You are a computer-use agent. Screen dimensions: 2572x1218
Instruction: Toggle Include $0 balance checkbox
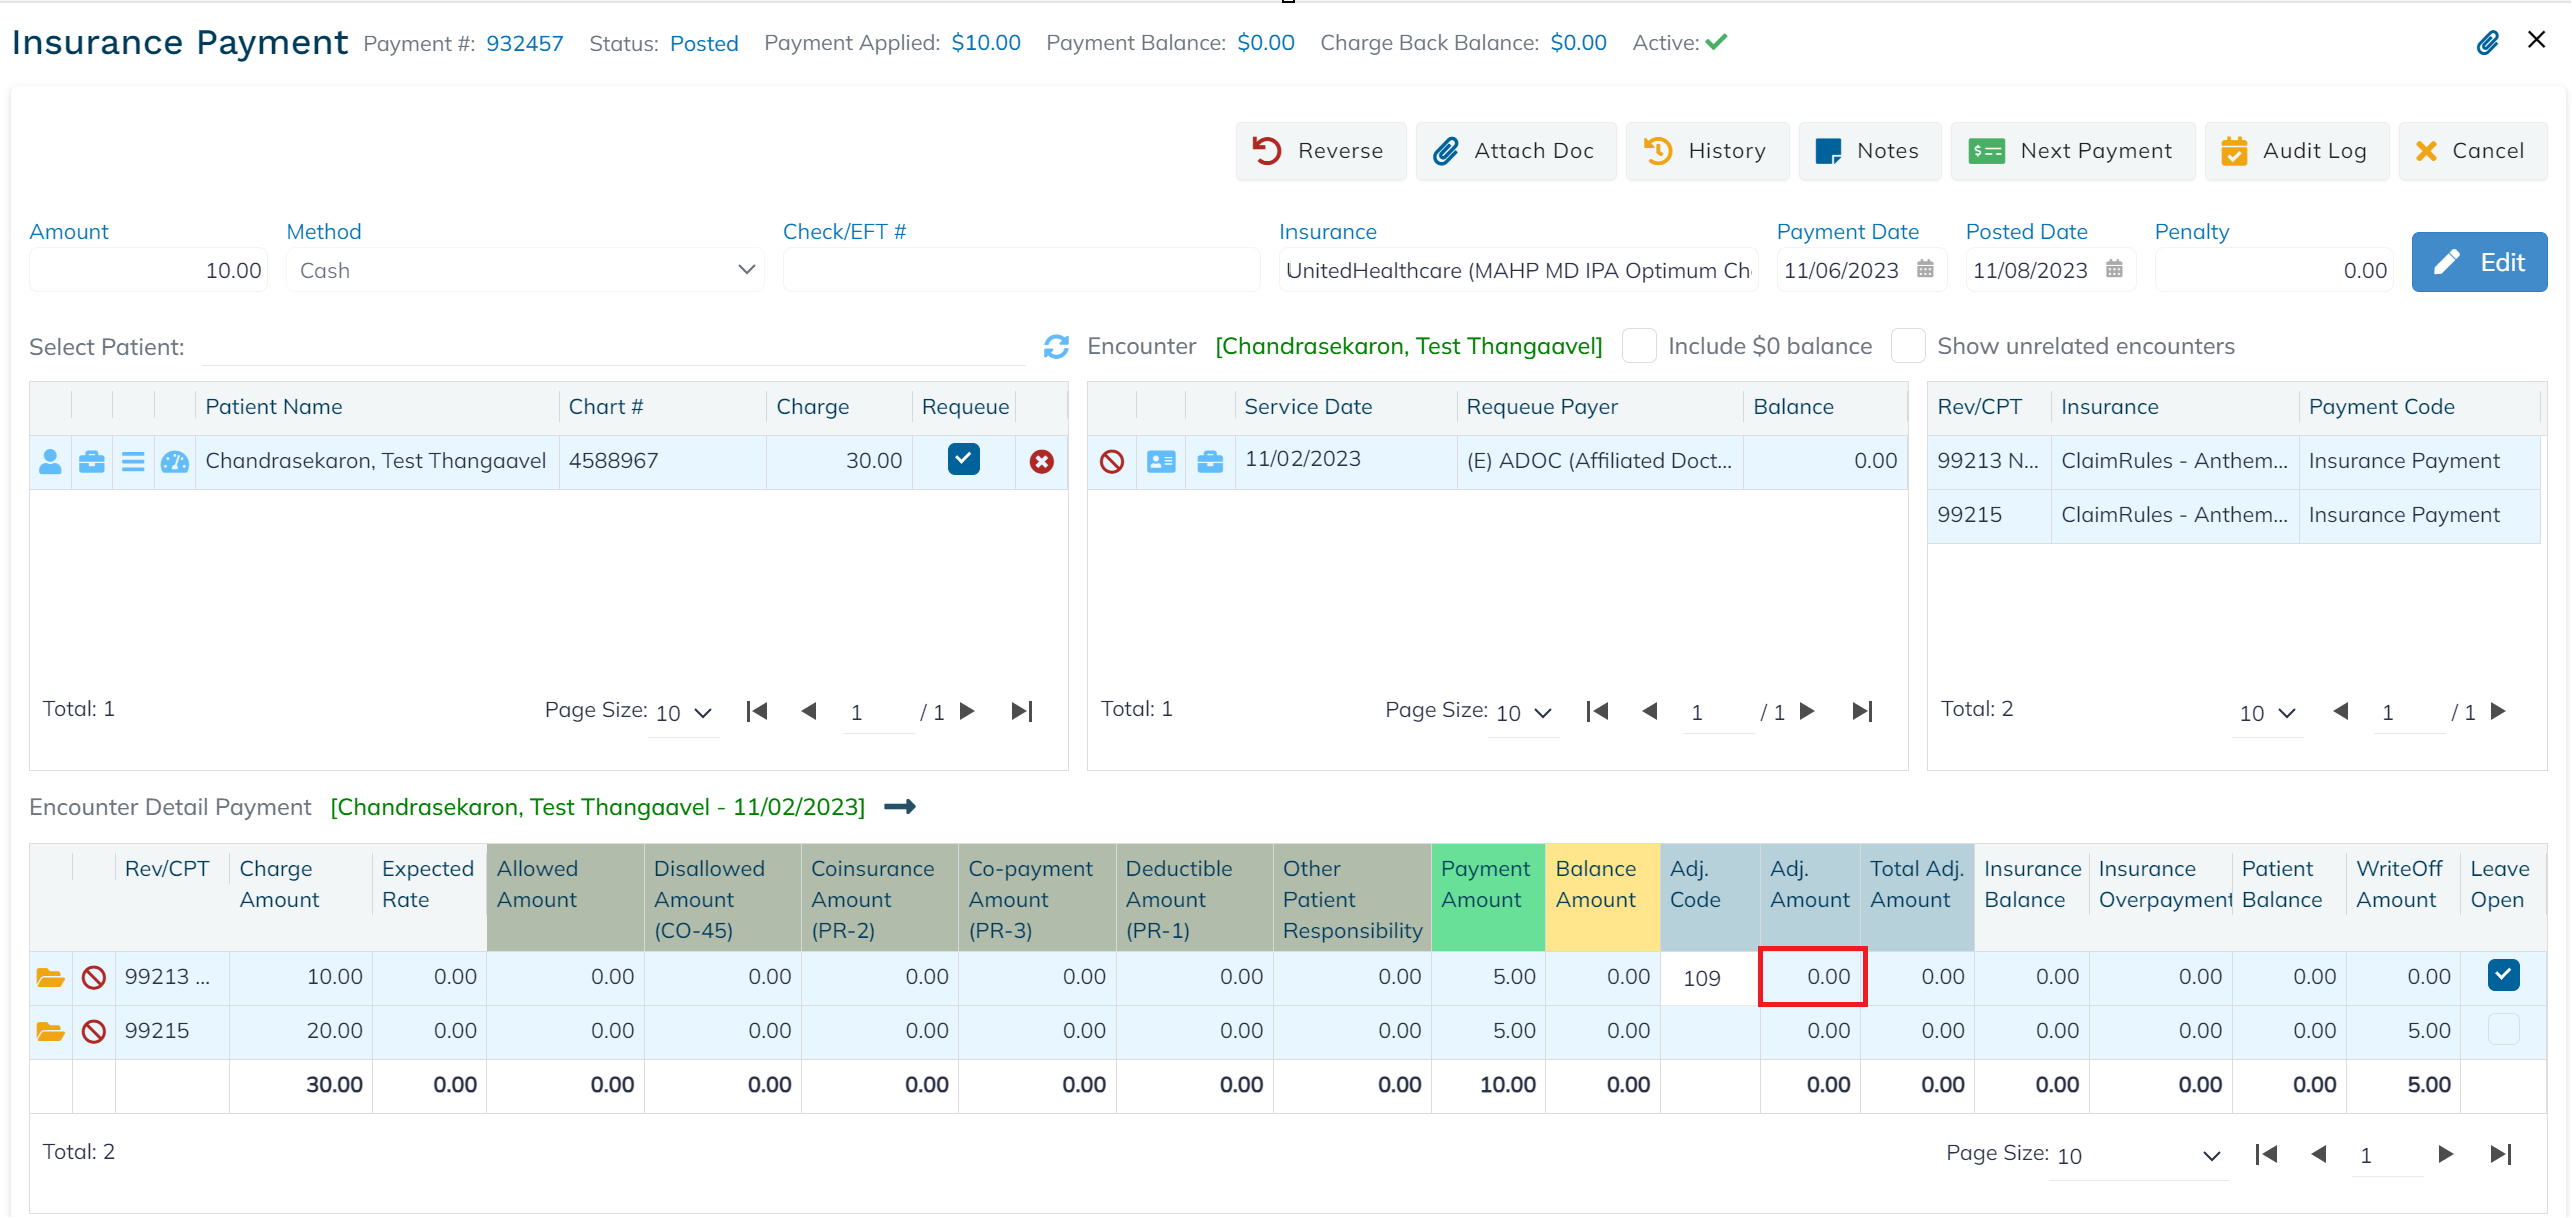[x=1639, y=346]
